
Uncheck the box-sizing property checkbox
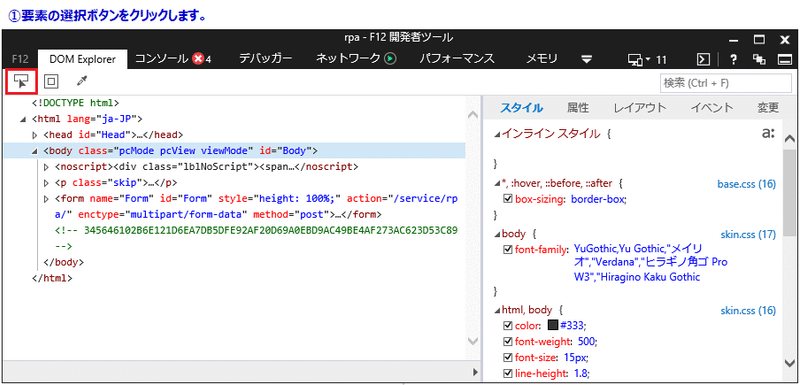[x=508, y=199]
